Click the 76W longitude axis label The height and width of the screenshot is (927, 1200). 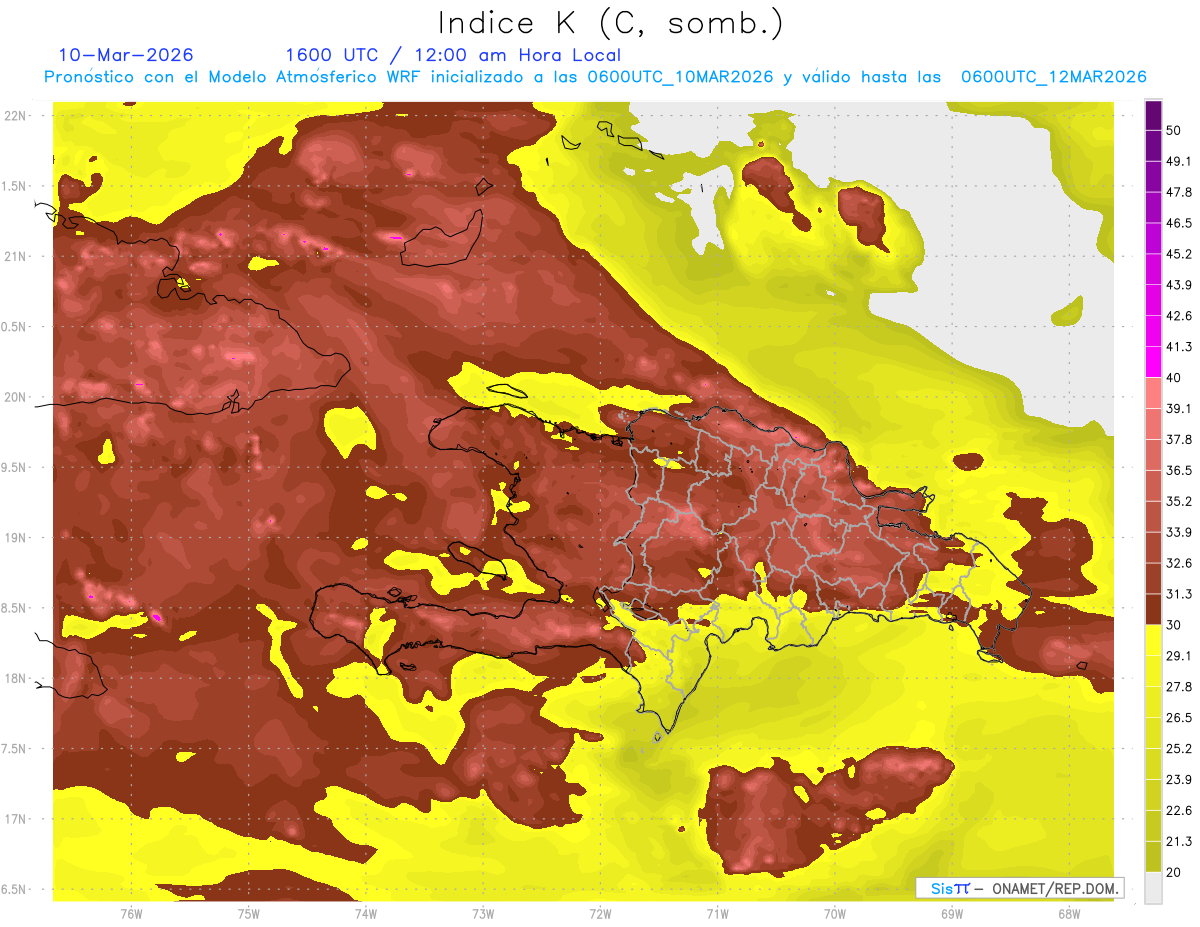click(131, 913)
